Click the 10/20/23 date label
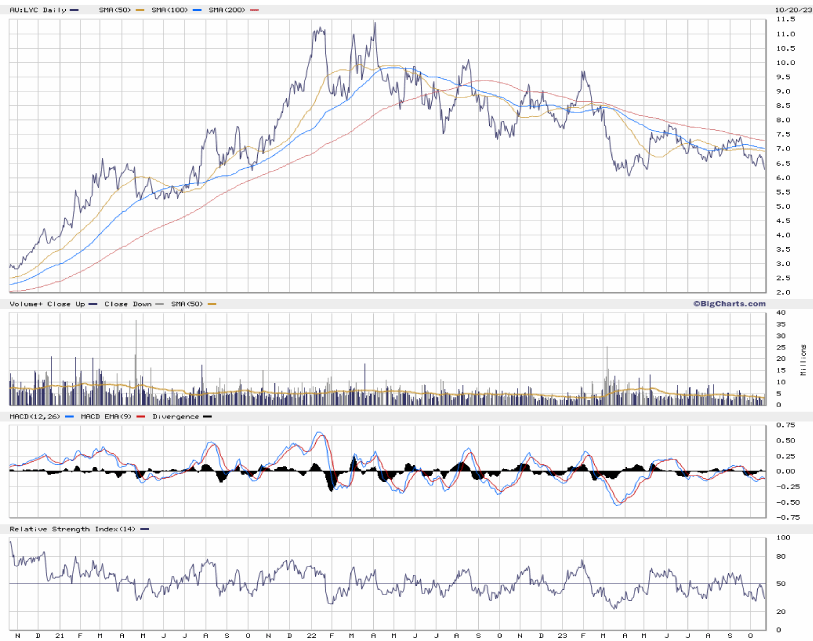This screenshot has width=813, height=641. pyautogui.click(x=790, y=9)
